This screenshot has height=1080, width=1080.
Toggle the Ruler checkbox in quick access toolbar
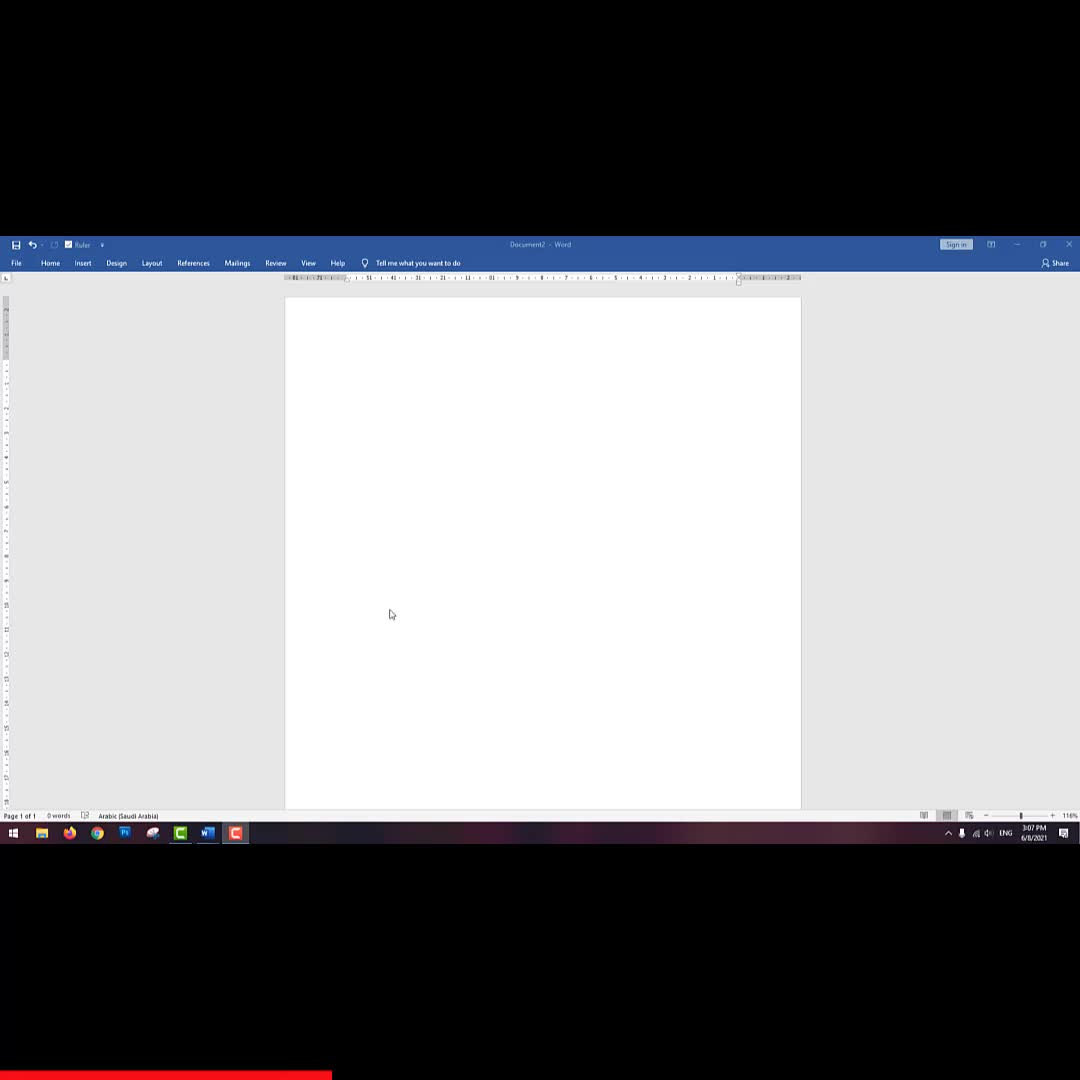[69, 245]
